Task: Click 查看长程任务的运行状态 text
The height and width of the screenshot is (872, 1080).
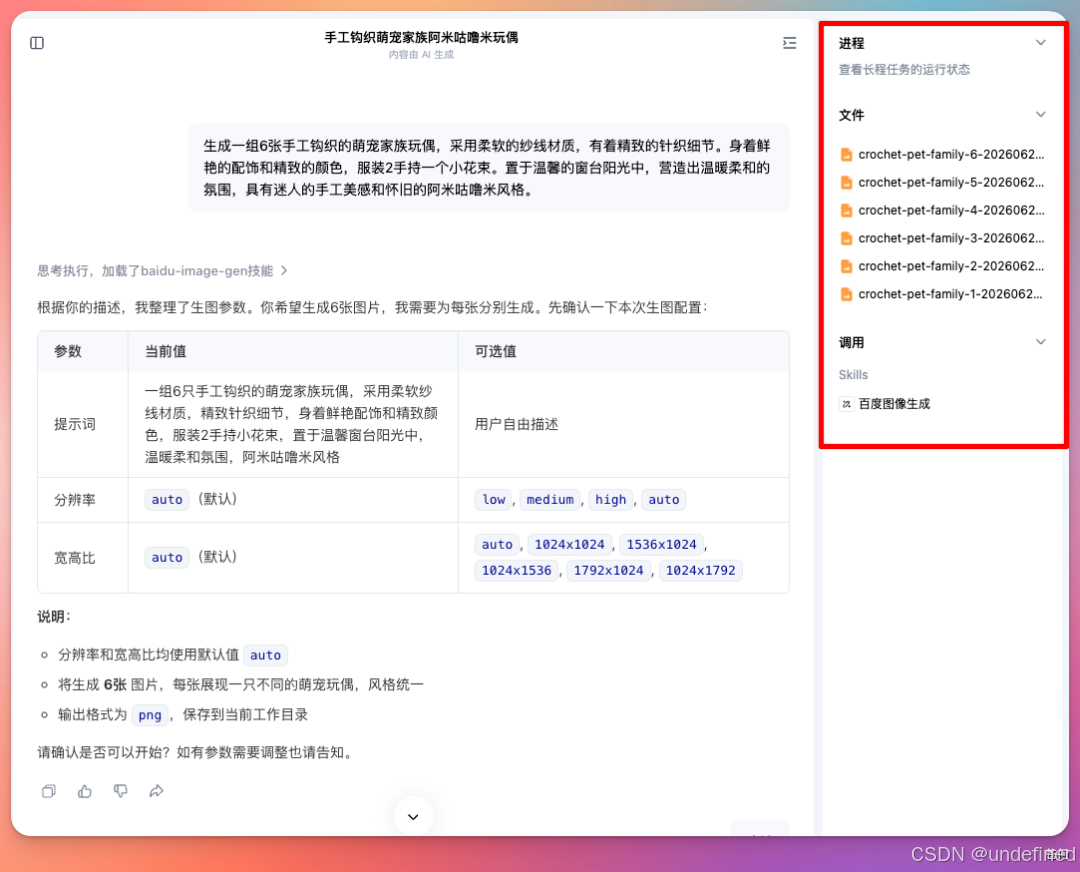Action: click(904, 70)
